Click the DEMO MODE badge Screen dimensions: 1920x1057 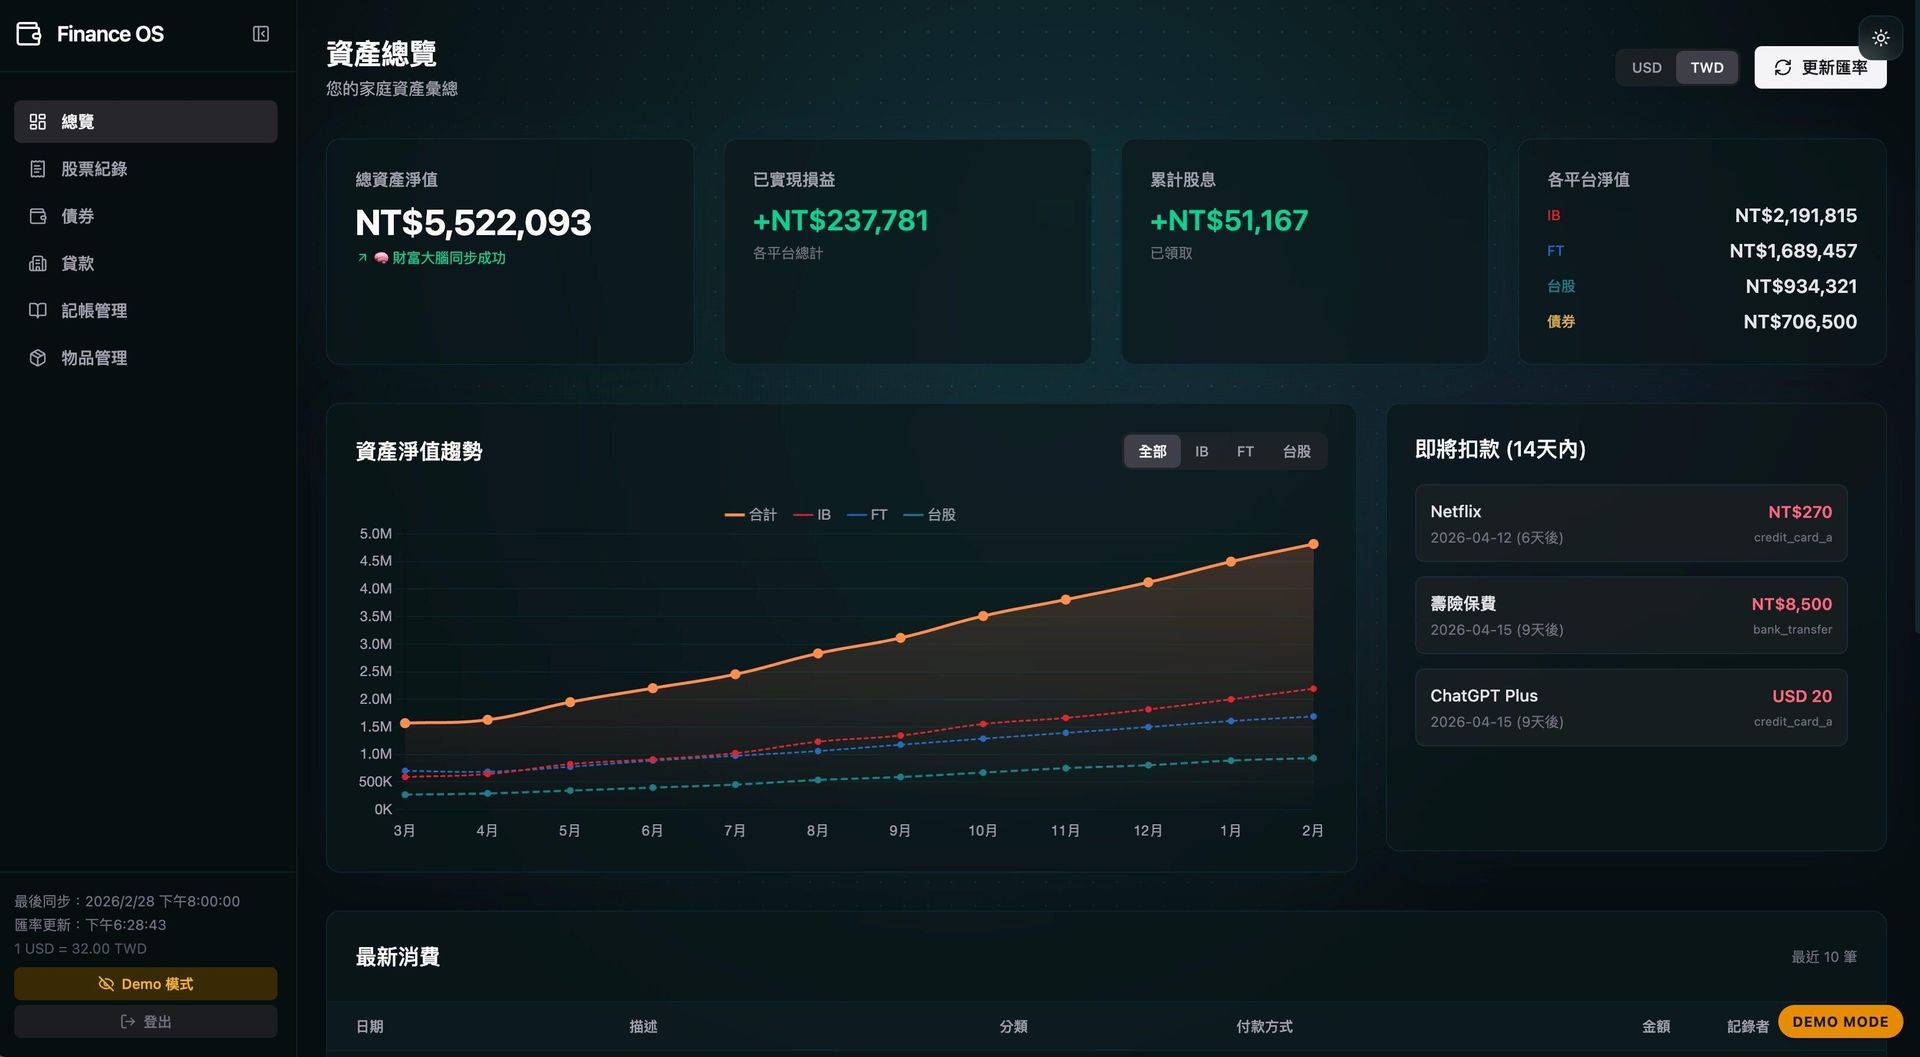[1840, 1021]
